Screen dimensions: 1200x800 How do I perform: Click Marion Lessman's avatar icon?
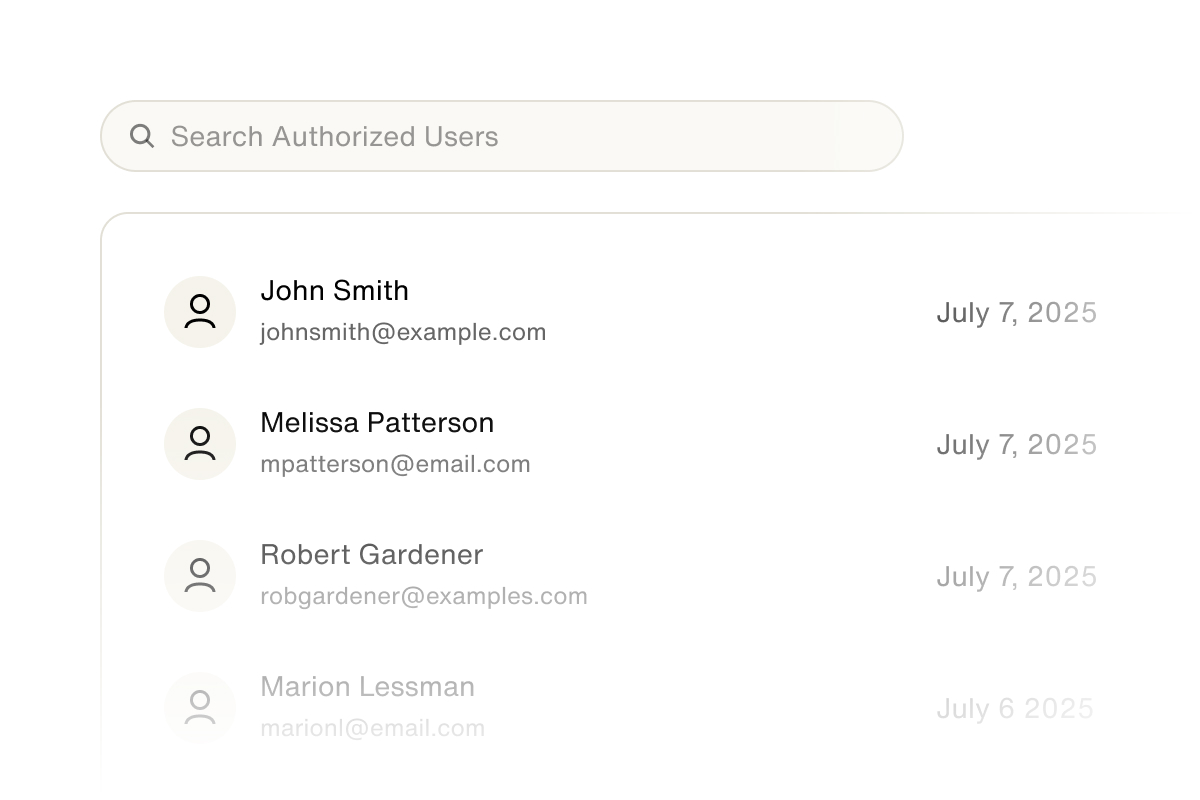point(200,708)
